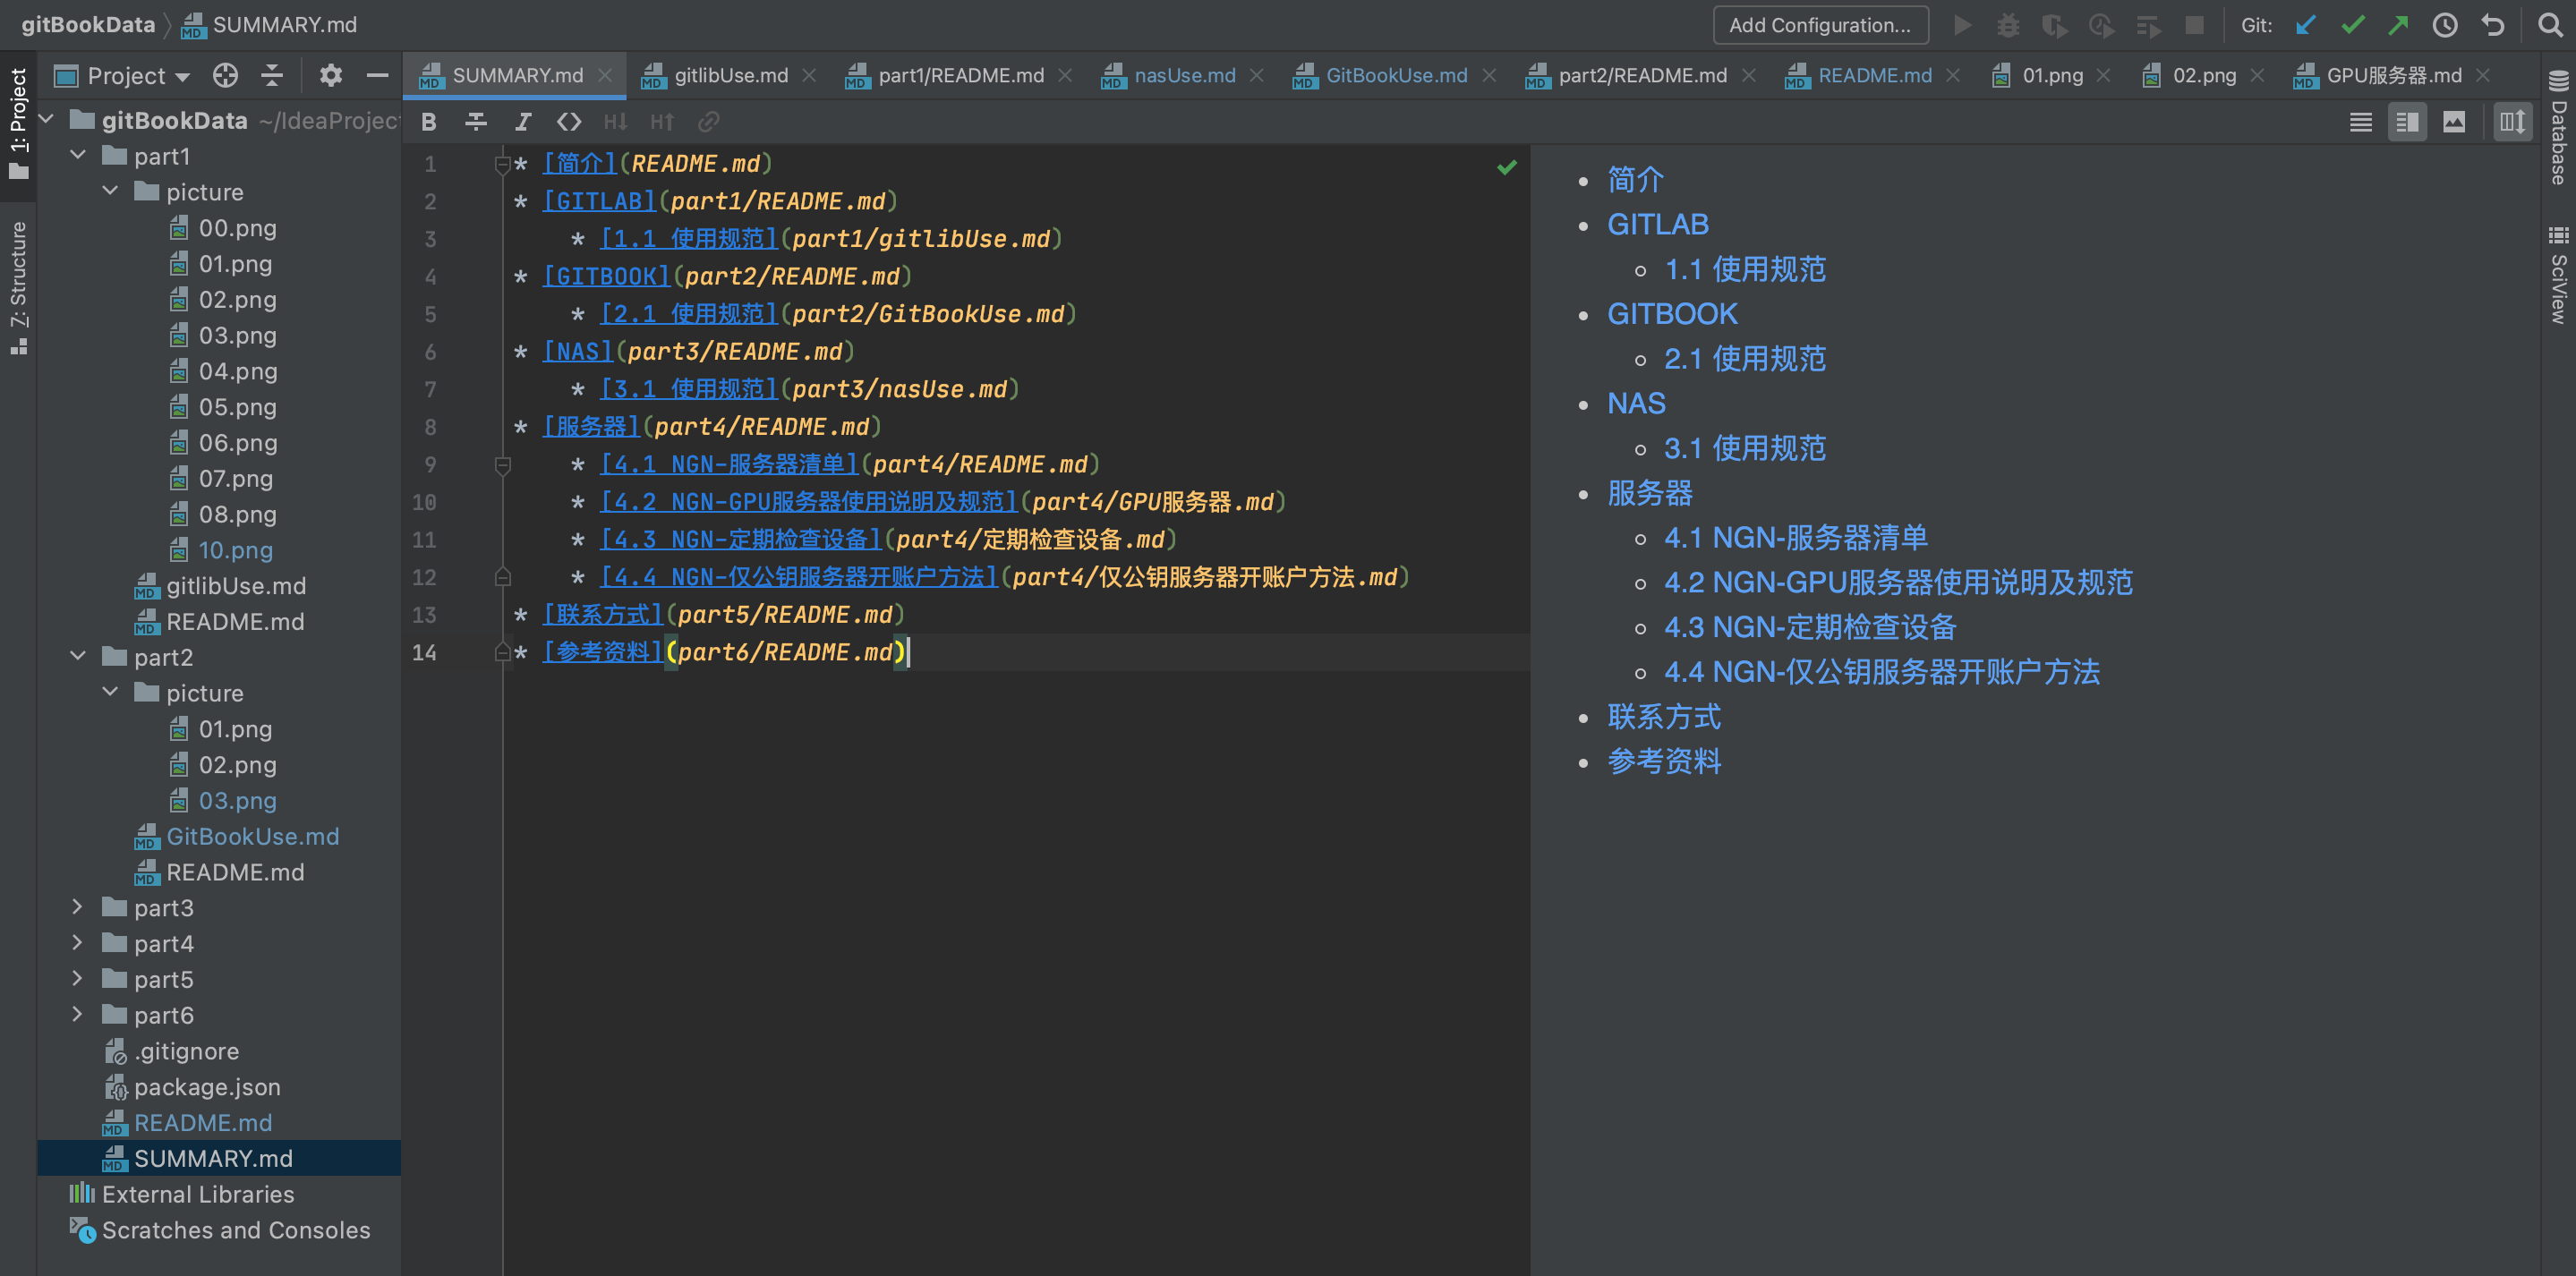The width and height of the screenshot is (2576, 1276).
Task: Select package.json in project tree
Action: 206,1086
